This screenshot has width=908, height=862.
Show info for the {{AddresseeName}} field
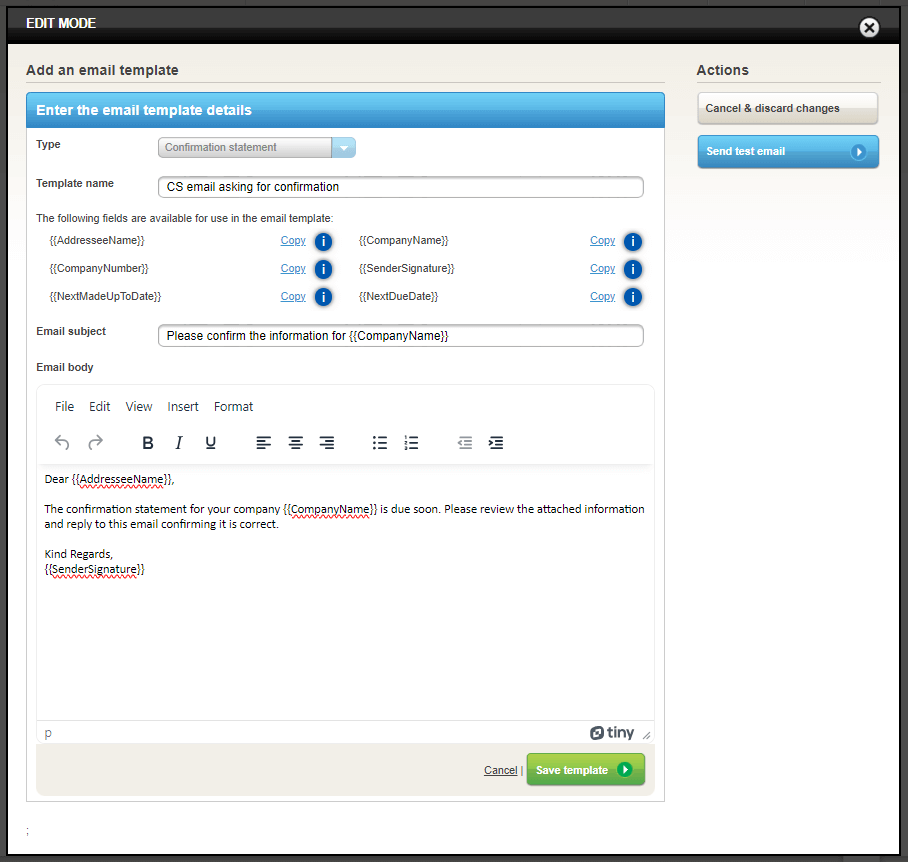[323, 241]
